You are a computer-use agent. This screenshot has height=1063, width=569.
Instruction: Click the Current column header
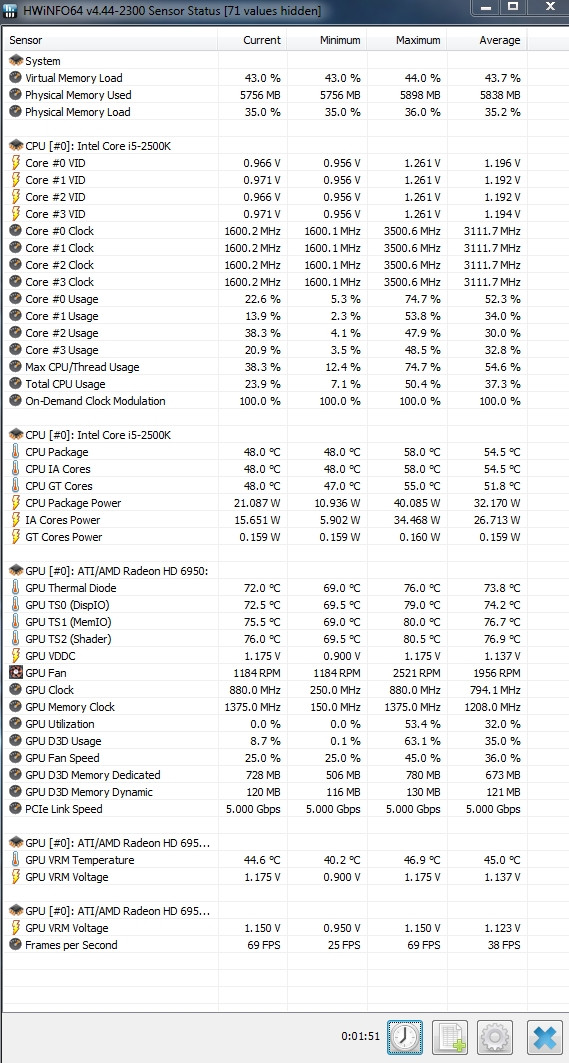click(252, 40)
